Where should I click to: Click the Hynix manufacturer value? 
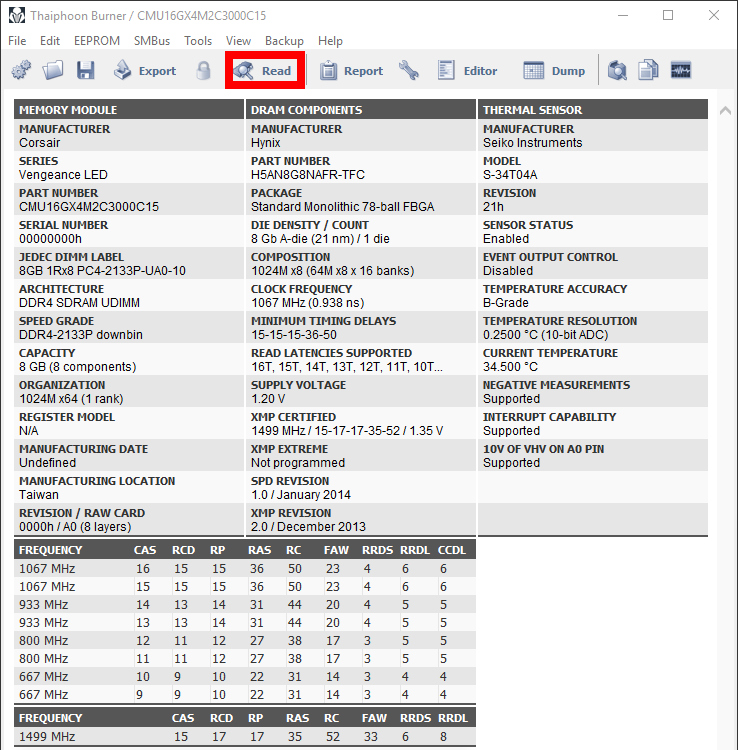pos(265,143)
